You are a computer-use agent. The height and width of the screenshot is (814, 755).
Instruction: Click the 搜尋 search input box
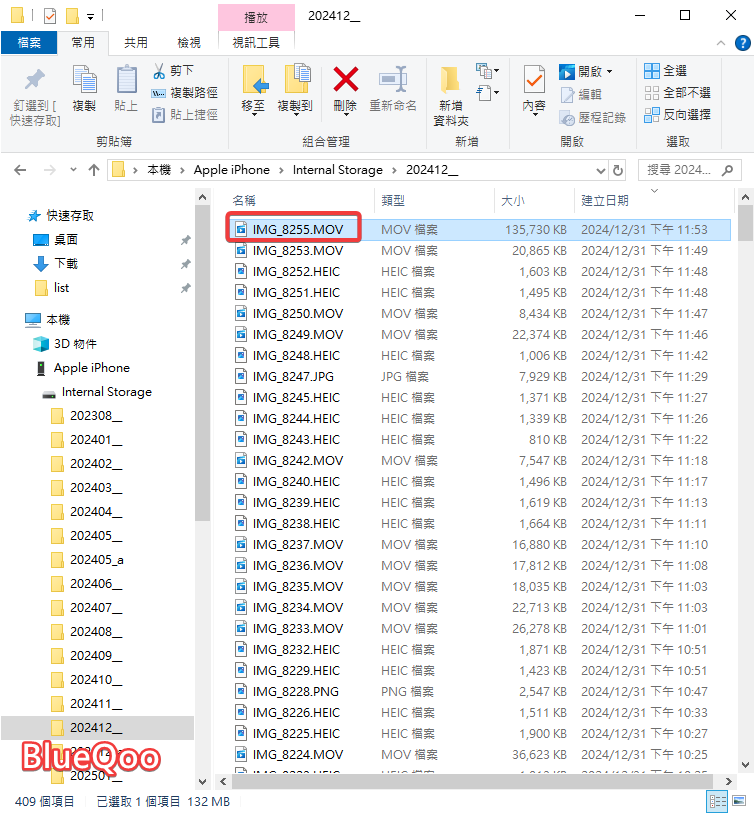[x=684, y=170]
